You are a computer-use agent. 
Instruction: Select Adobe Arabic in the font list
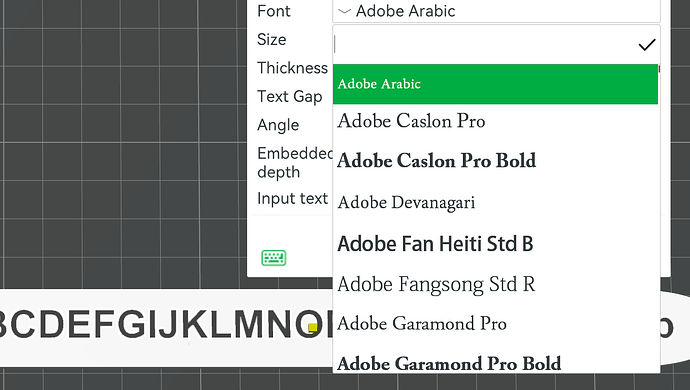point(495,84)
